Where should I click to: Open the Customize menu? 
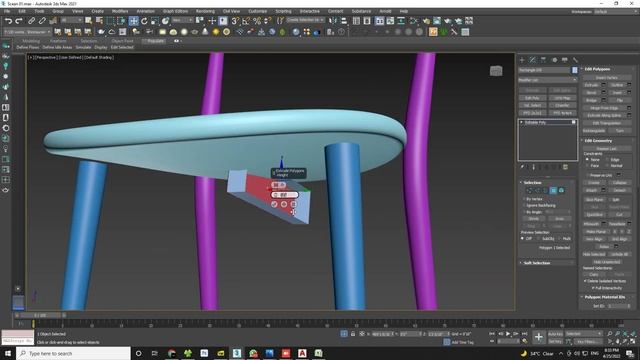(258, 11)
